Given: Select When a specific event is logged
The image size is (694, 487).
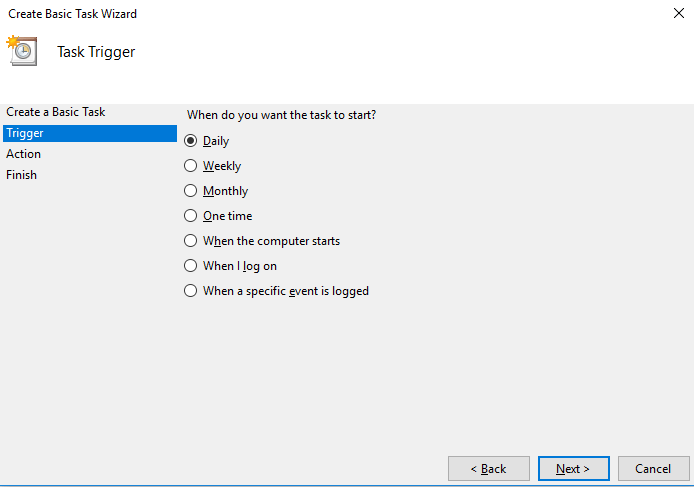Looking at the screenshot, I should tap(191, 291).
